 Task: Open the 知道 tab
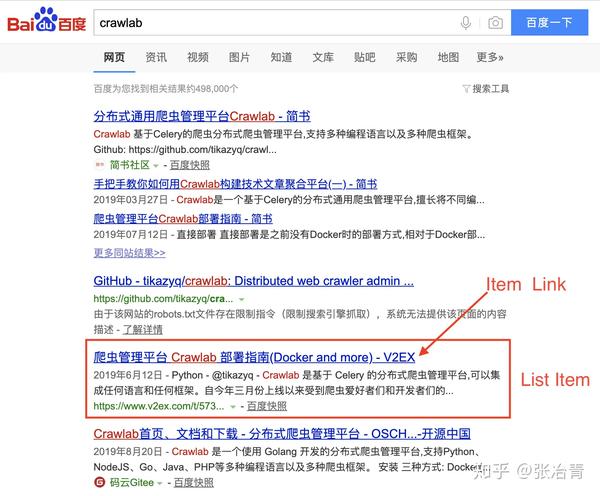click(x=281, y=57)
